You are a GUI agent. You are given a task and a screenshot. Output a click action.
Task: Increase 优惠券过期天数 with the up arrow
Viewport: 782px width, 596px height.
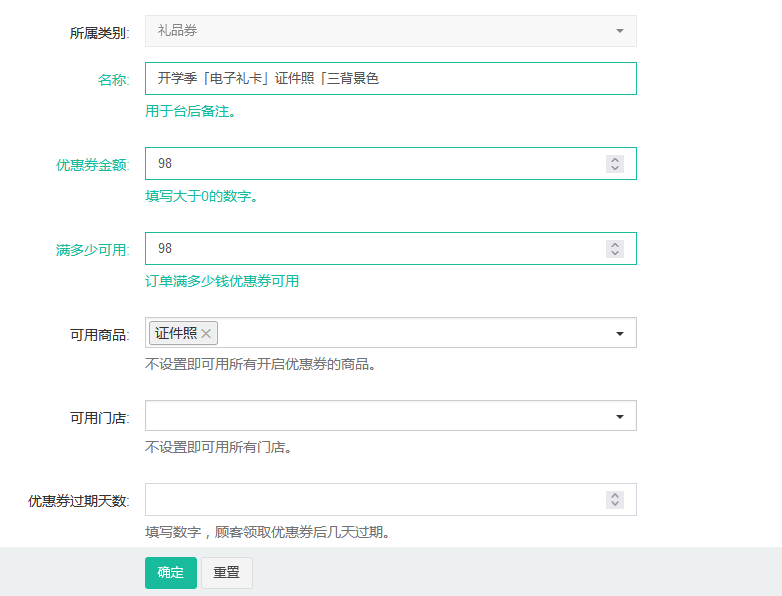(615, 494)
